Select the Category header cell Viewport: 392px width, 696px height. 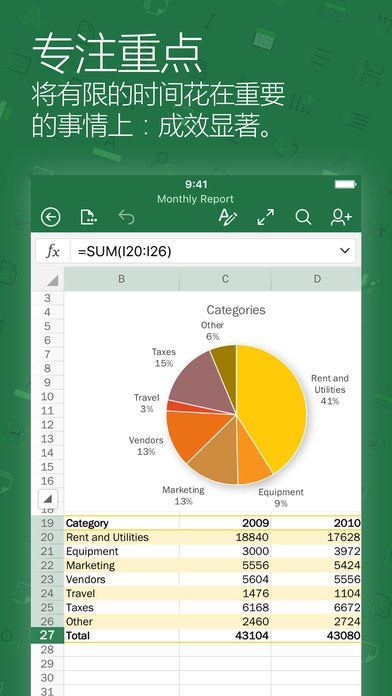(122, 523)
